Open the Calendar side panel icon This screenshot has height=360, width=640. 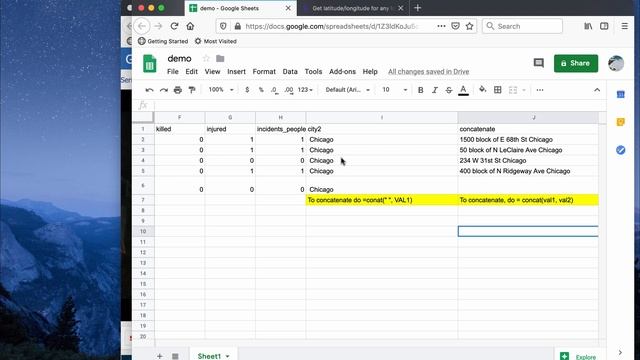coord(620,94)
